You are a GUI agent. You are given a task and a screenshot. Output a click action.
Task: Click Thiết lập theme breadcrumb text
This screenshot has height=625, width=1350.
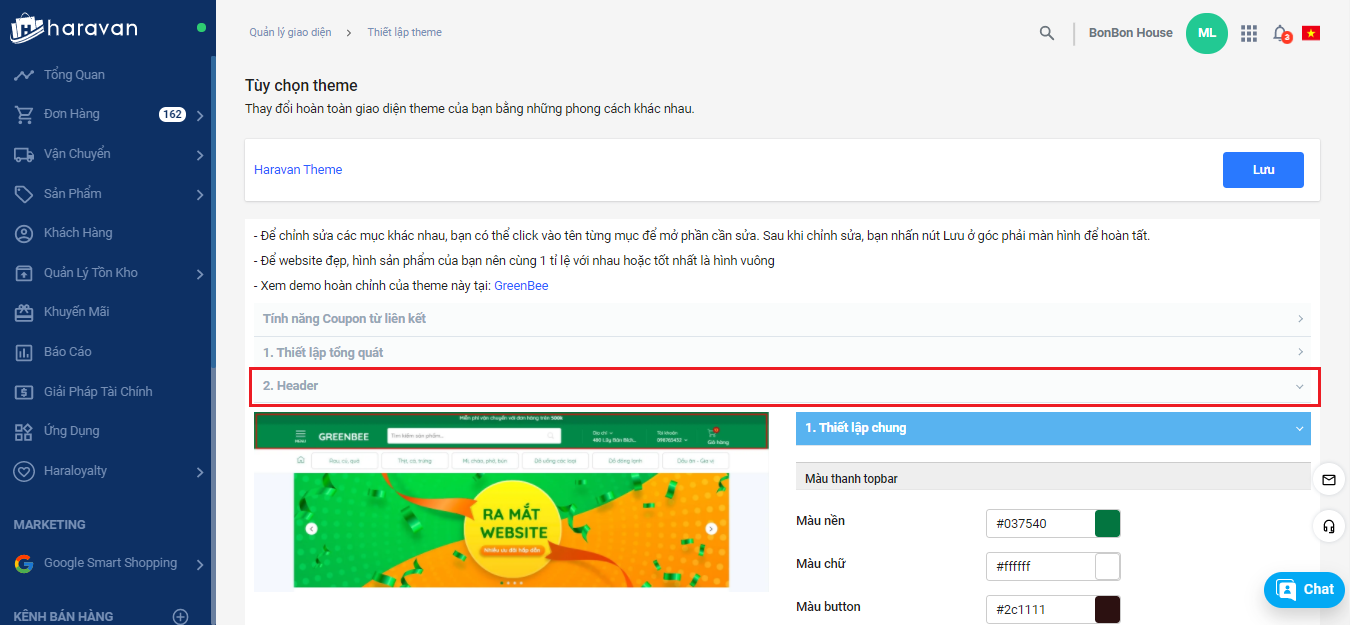tap(404, 33)
